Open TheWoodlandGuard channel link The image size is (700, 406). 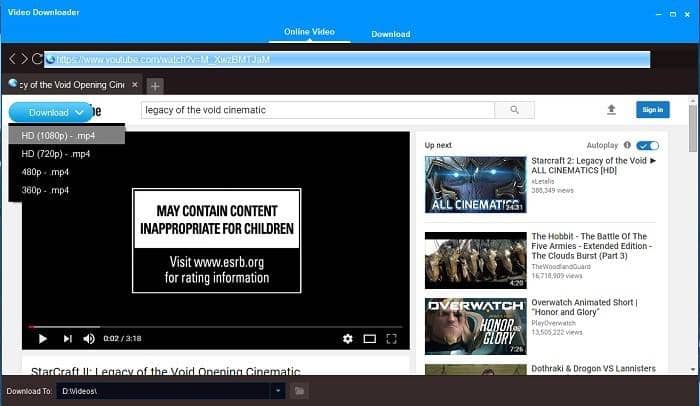561,267
